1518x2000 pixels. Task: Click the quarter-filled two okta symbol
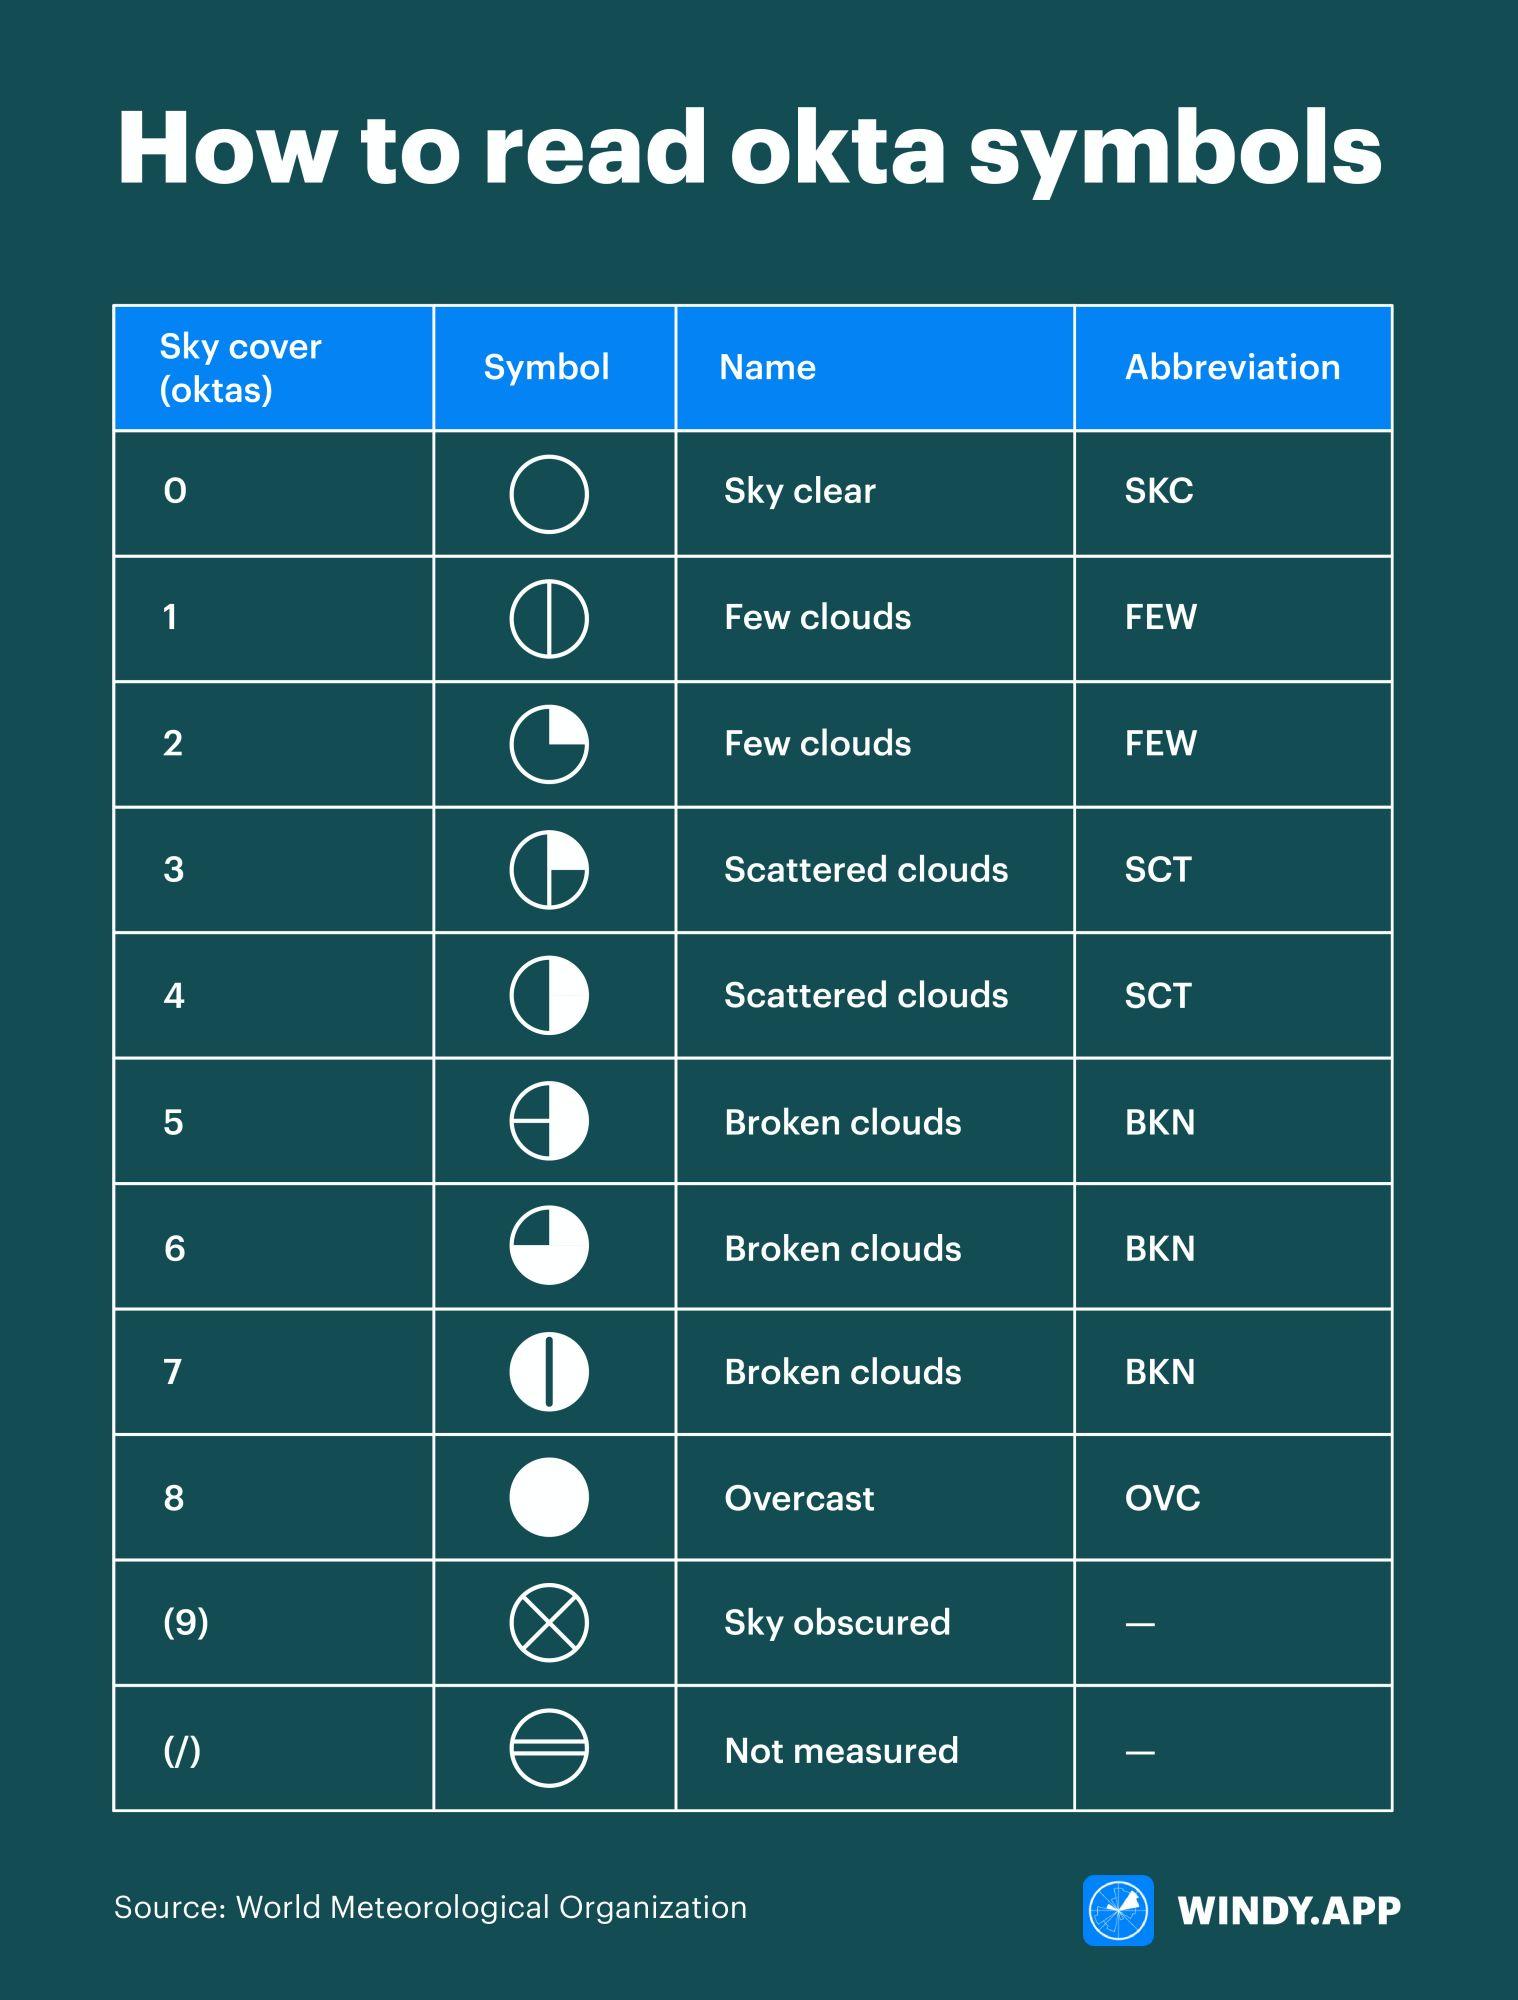(x=549, y=745)
